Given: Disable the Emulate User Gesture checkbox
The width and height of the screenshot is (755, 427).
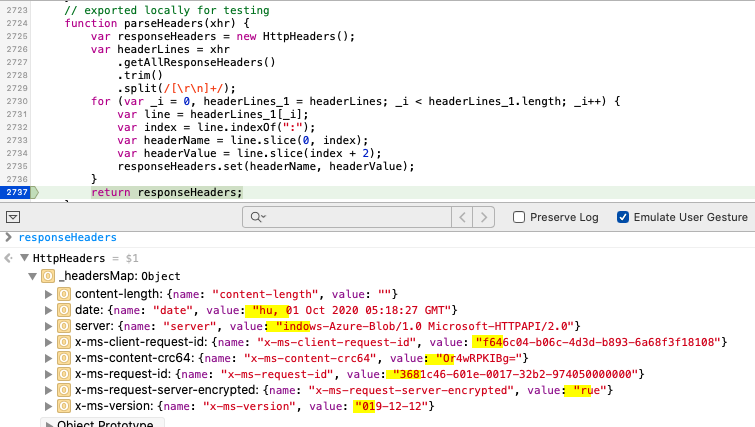Looking at the screenshot, I should (x=623, y=217).
